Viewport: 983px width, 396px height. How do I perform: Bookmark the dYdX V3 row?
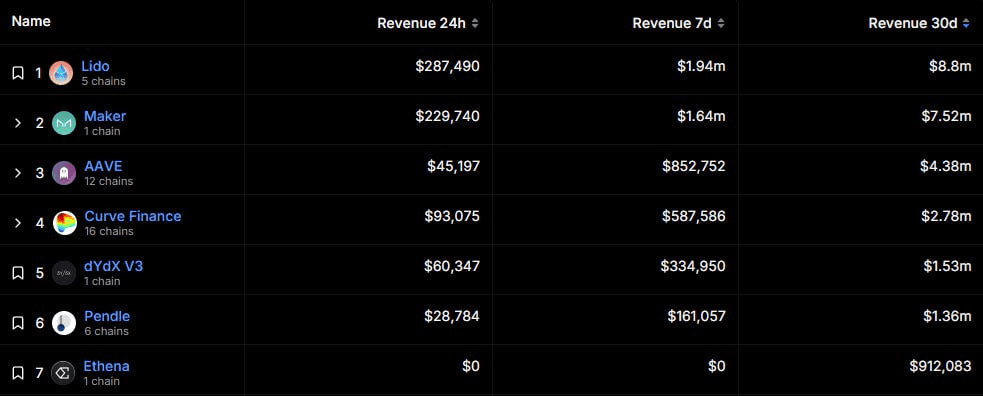pyautogui.click(x=18, y=273)
